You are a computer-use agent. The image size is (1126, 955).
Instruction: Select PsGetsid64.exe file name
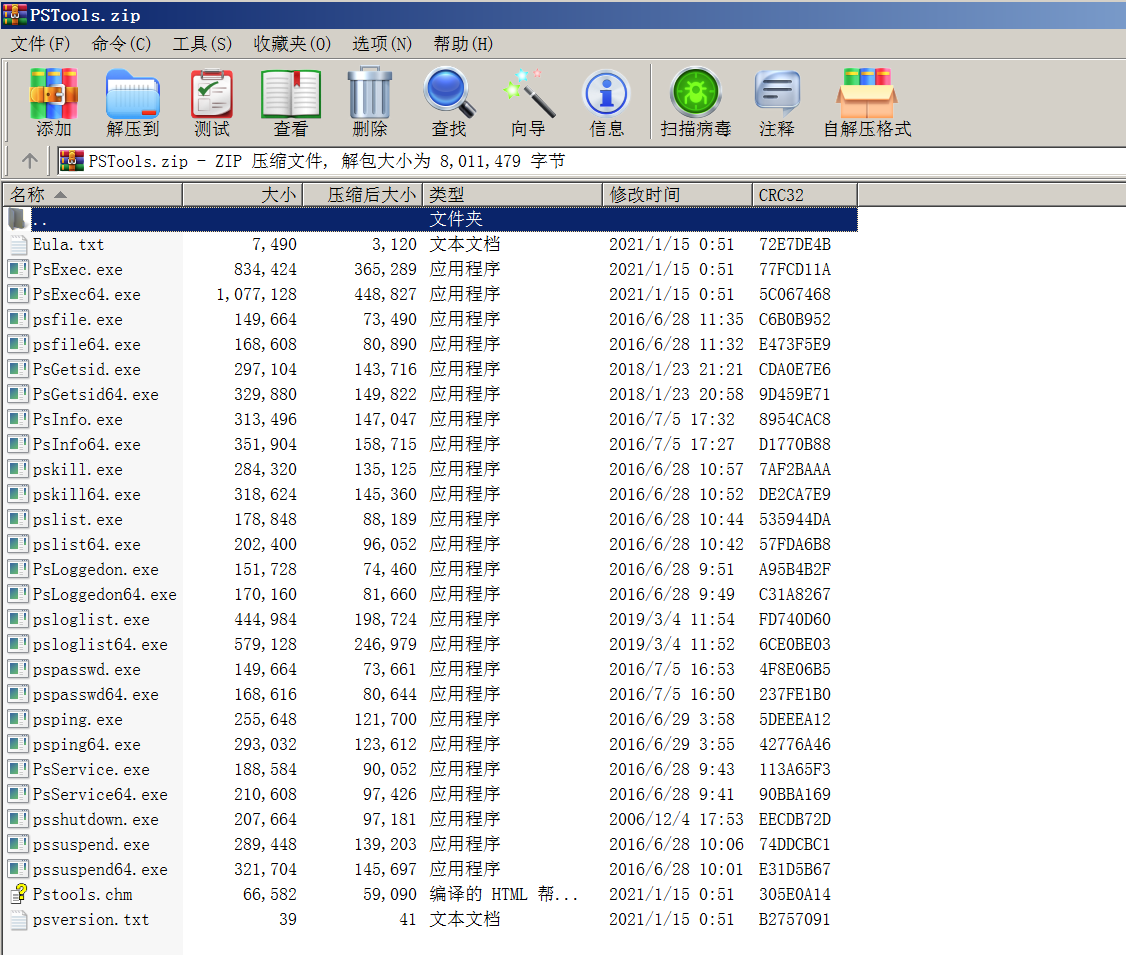pyautogui.click(x=96, y=394)
